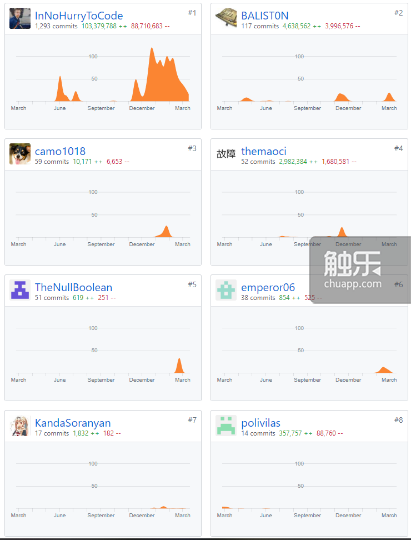Open emperor06 green identicon avatar
This screenshot has width=411, height=540.
[226, 290]
